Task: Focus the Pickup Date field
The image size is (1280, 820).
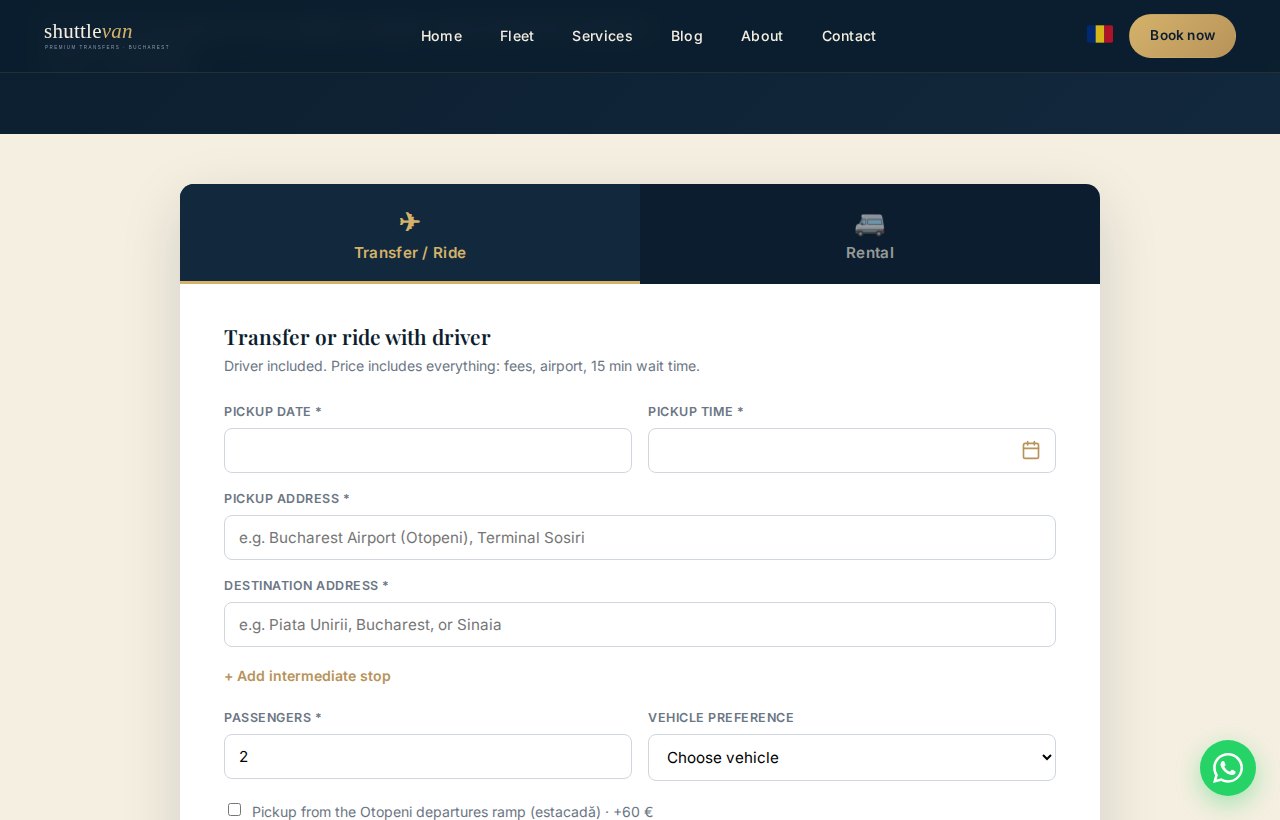Action: tap(428, 450)
